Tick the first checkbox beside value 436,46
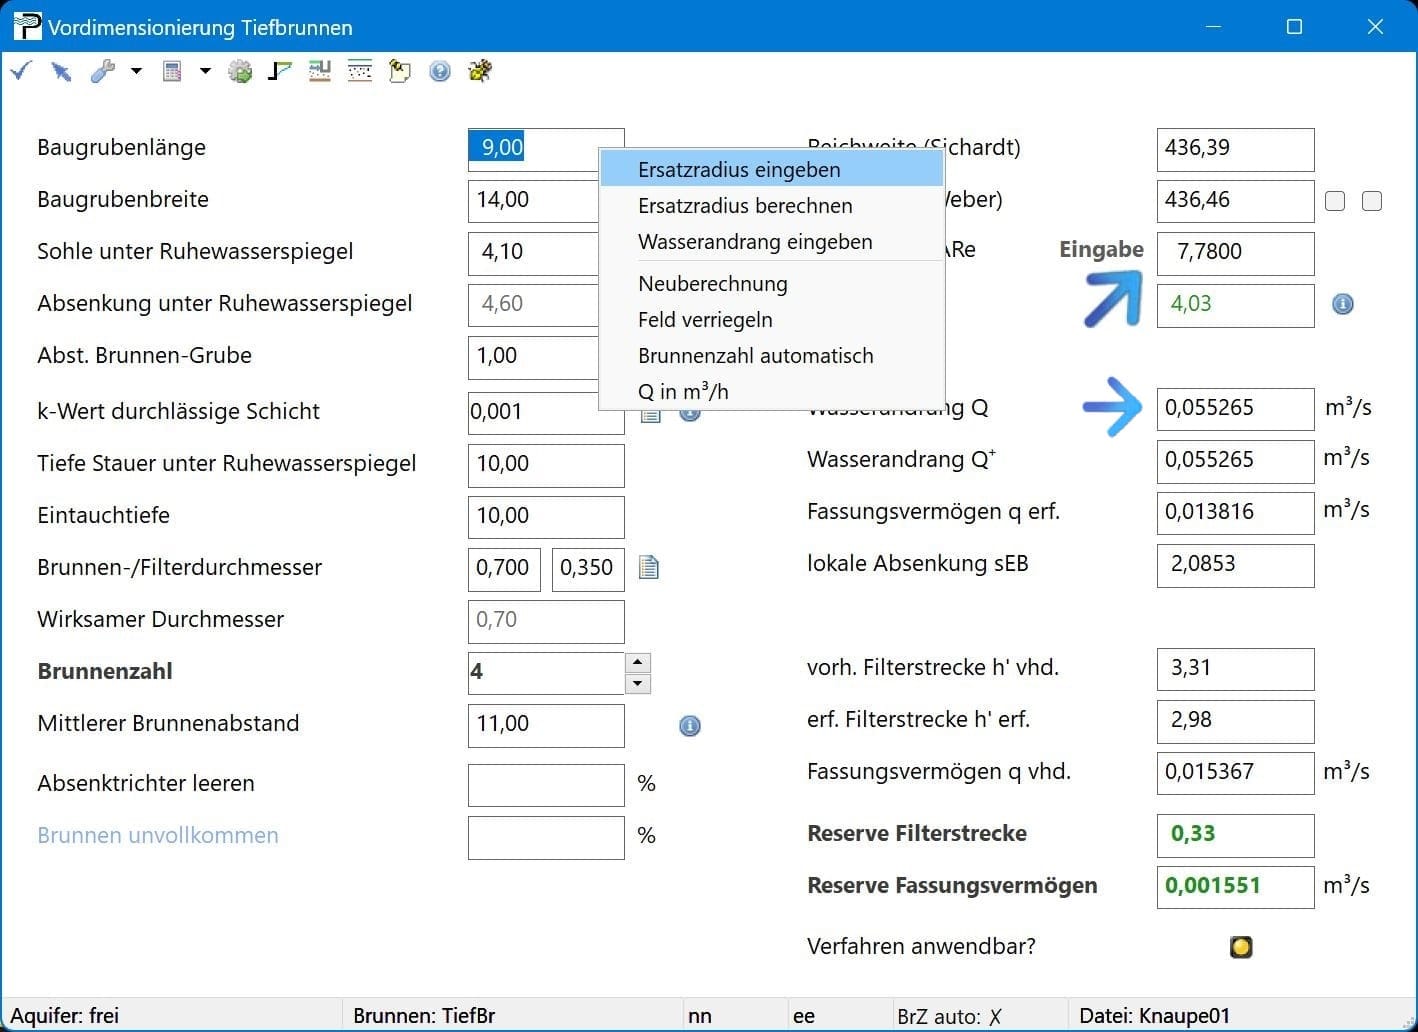The height and width of the screenshot is (1032, 1418). tap(1335, 201)
